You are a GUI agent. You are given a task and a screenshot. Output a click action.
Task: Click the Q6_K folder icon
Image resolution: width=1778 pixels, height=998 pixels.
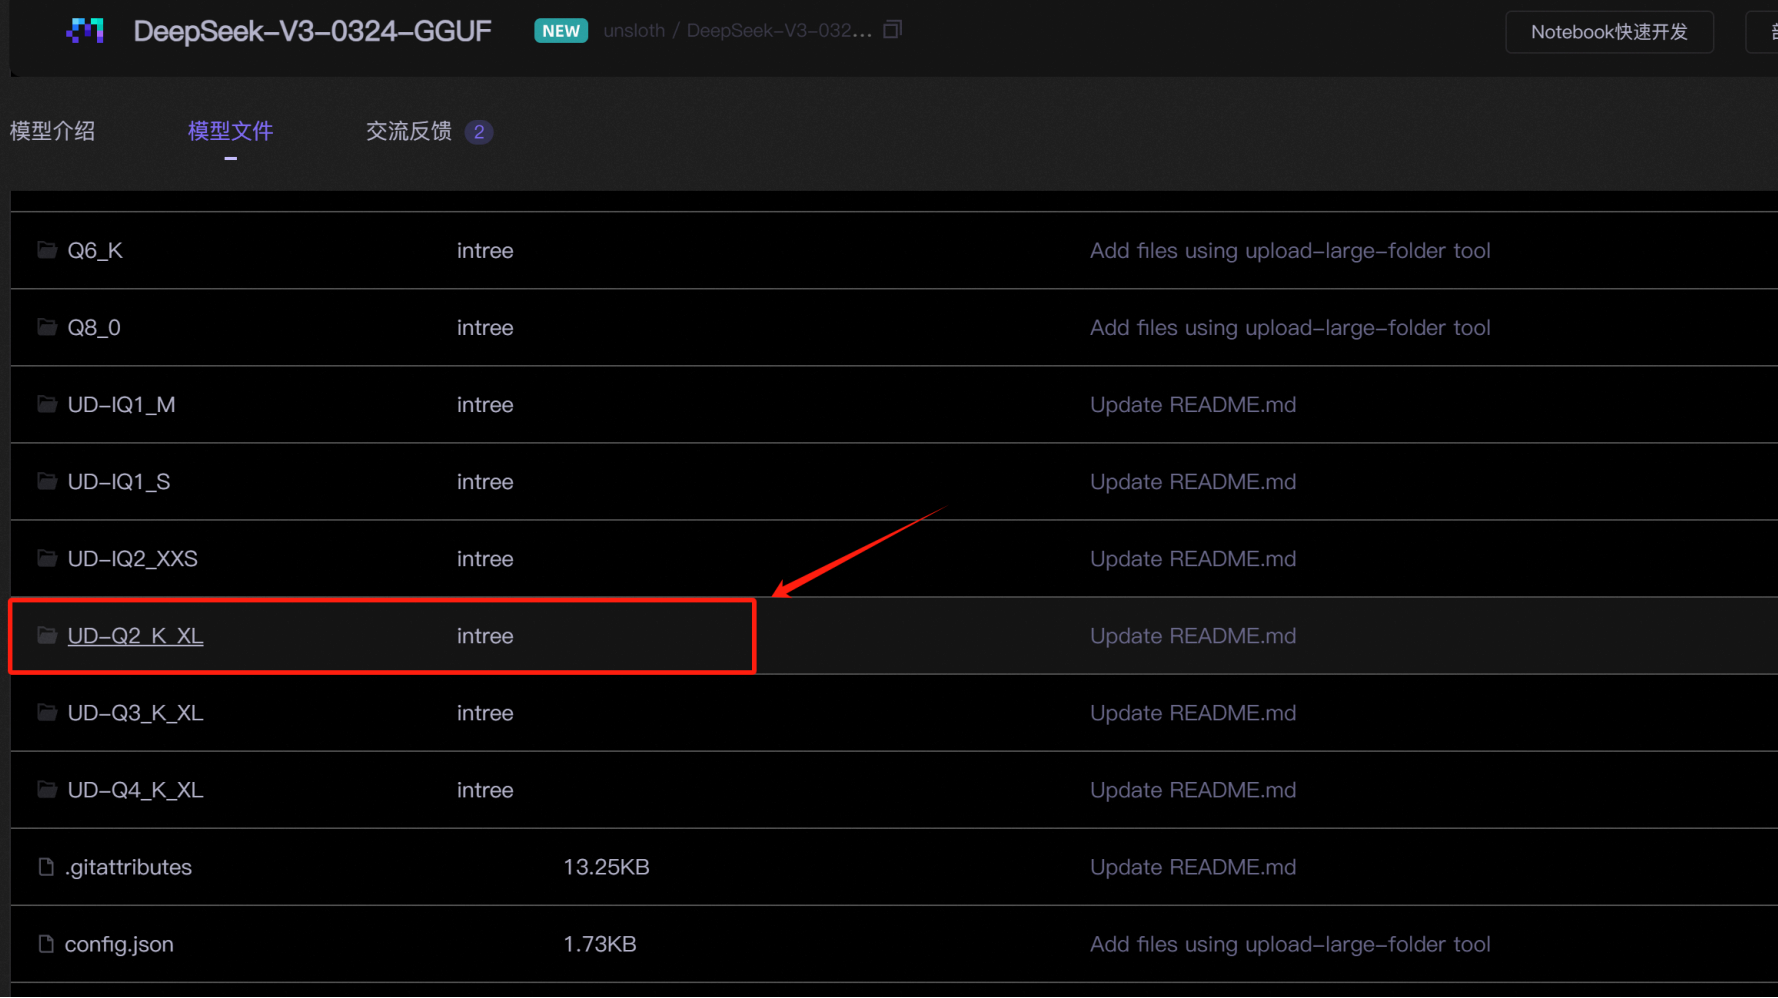point(46,249)
